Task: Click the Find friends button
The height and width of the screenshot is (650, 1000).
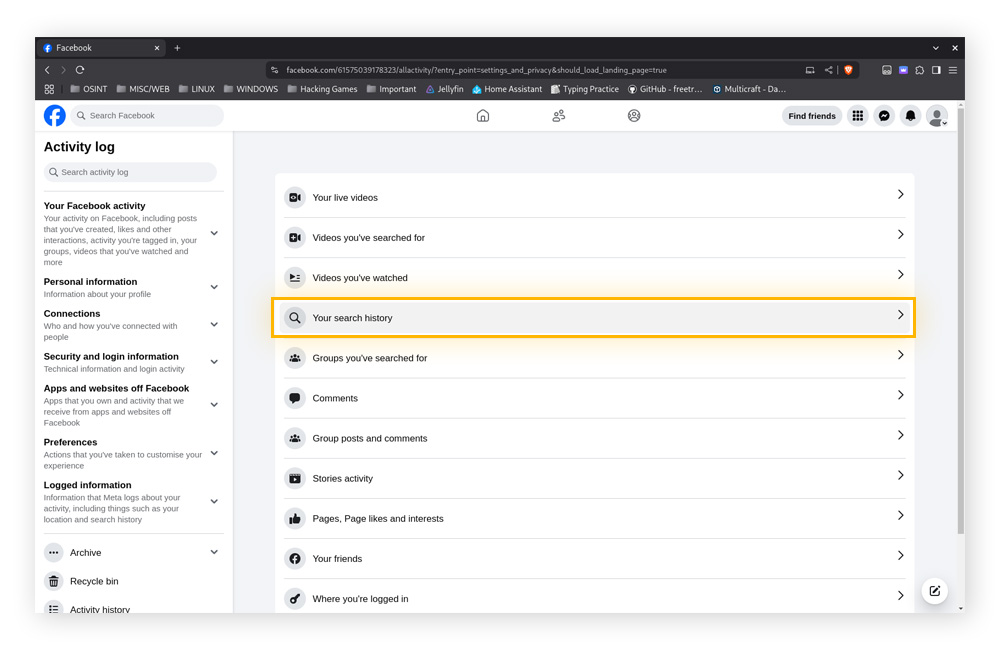Action: (x=811, y=115)
